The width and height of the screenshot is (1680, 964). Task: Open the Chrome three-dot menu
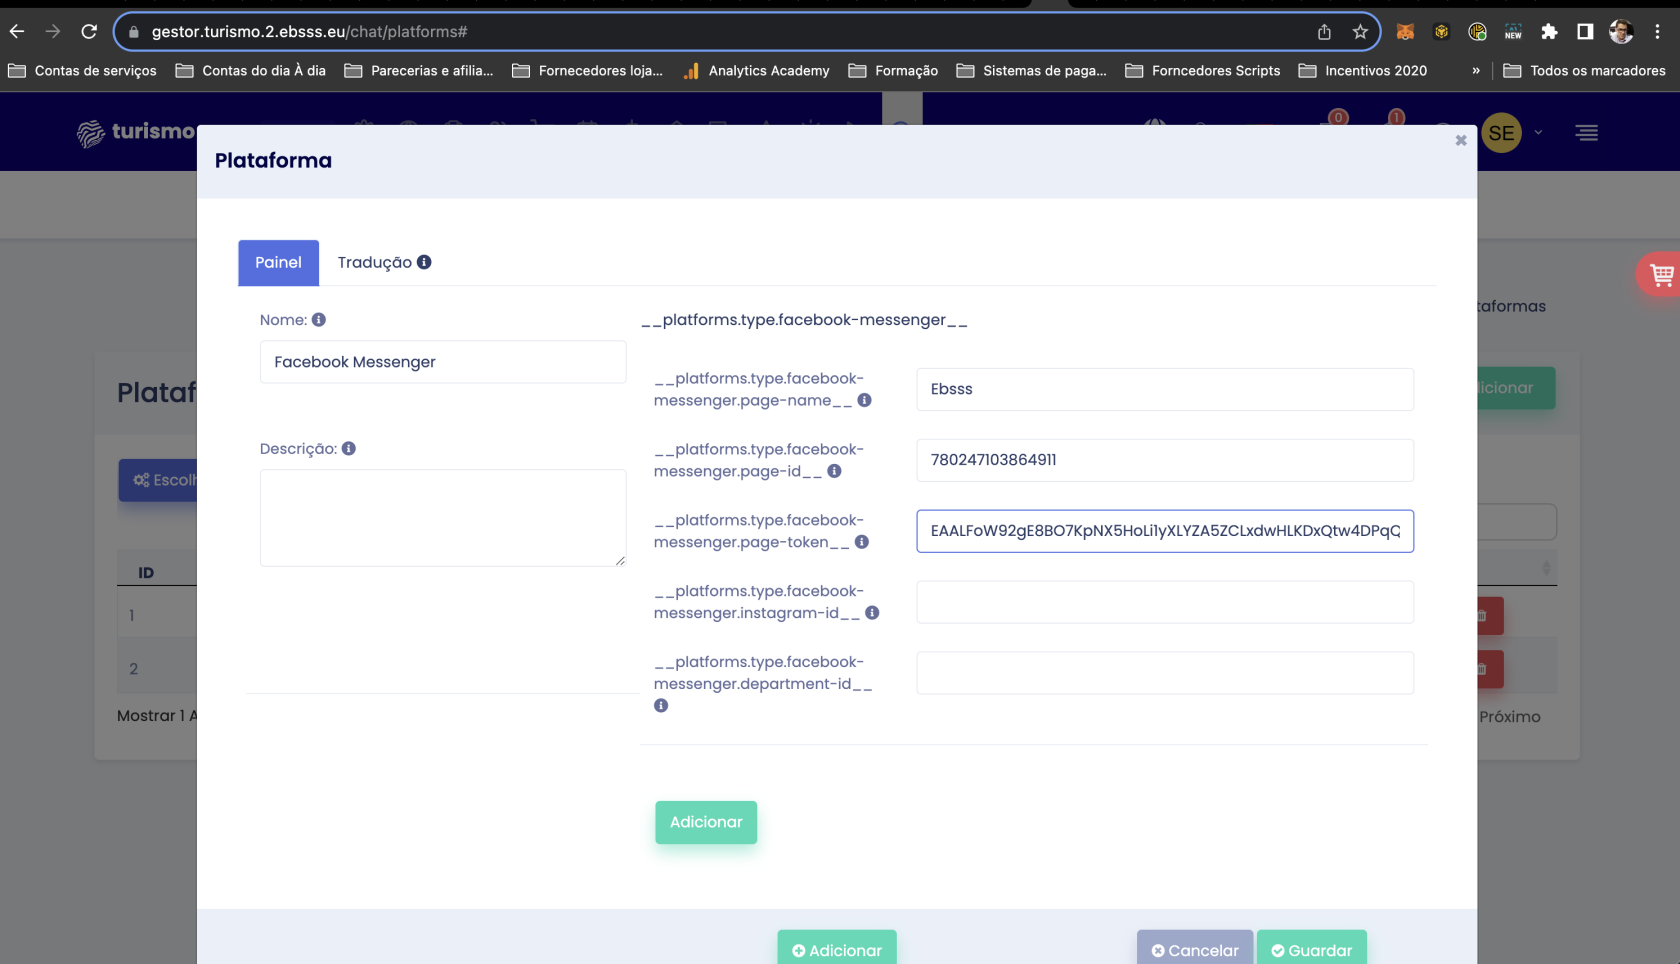(x=1657, y=32)
